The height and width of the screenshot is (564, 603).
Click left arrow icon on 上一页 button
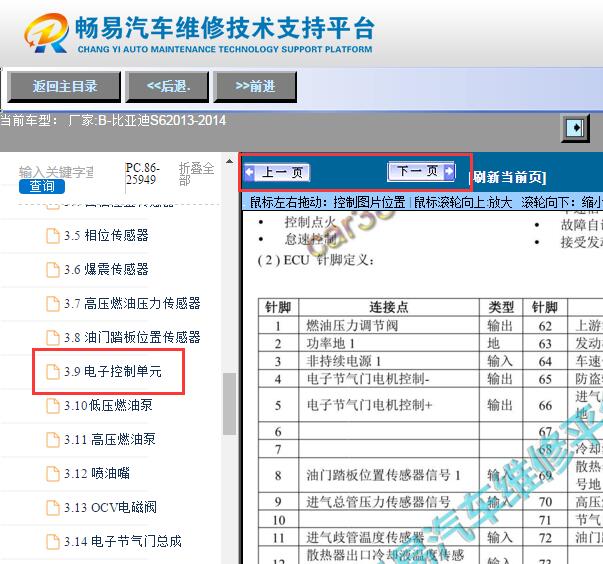point(250,172)
